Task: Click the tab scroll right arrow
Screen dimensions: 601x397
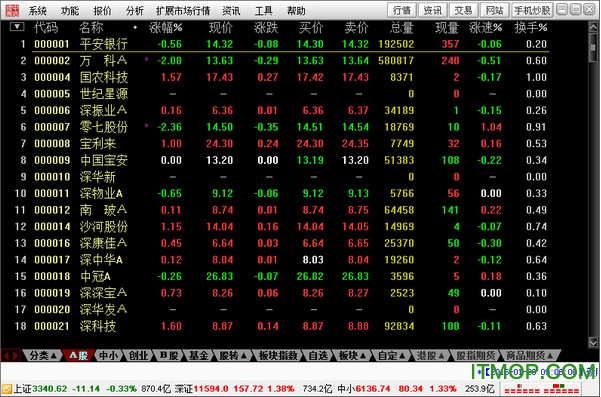Action: 15,356
